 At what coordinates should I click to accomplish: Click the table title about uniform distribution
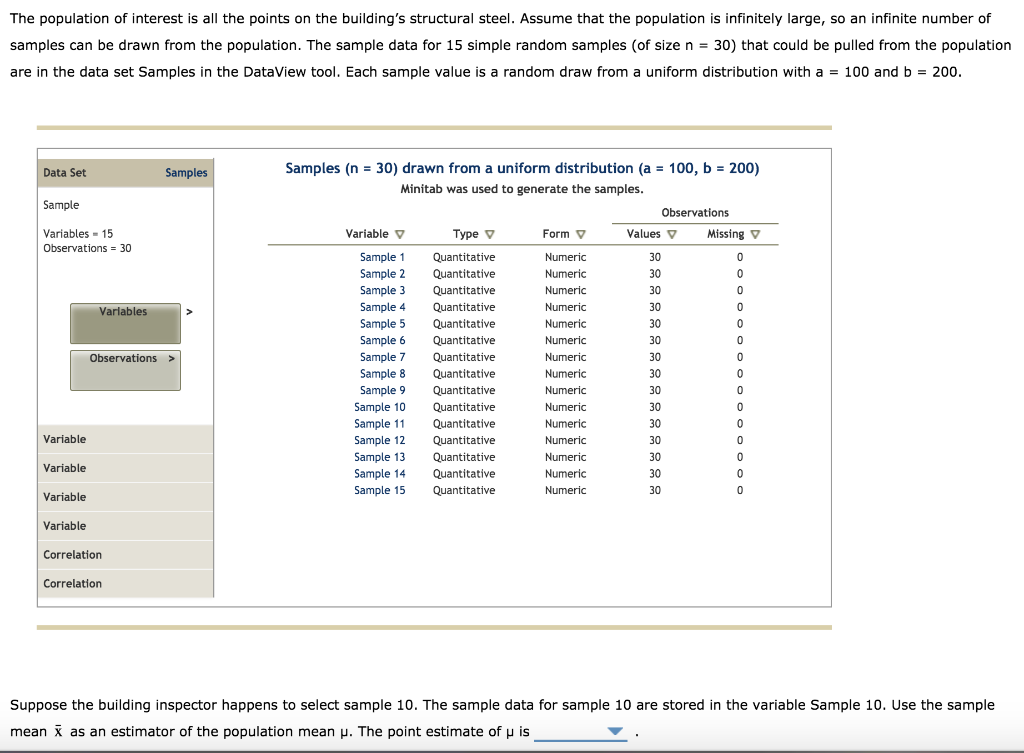[x=522, y=168]
